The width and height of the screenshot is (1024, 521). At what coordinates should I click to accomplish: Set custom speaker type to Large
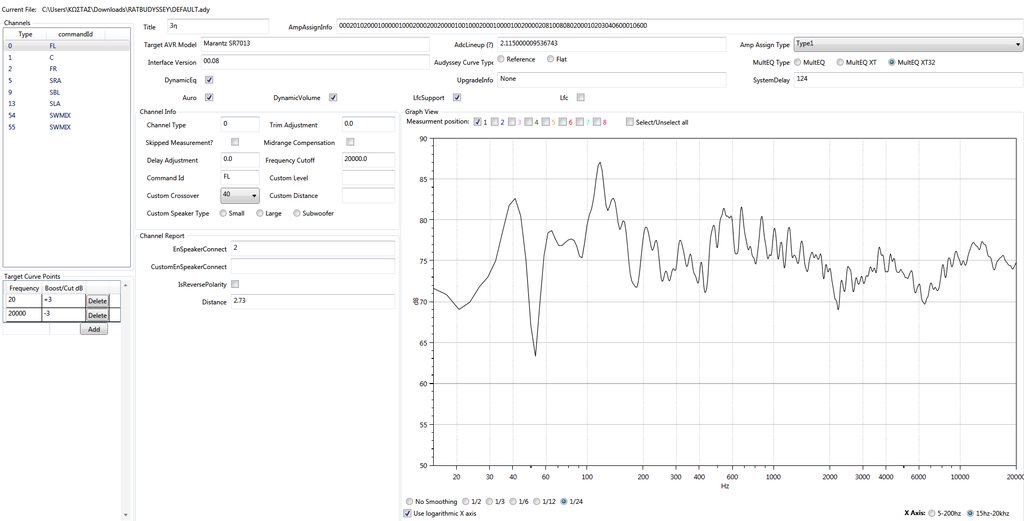[x=260, y=213]
